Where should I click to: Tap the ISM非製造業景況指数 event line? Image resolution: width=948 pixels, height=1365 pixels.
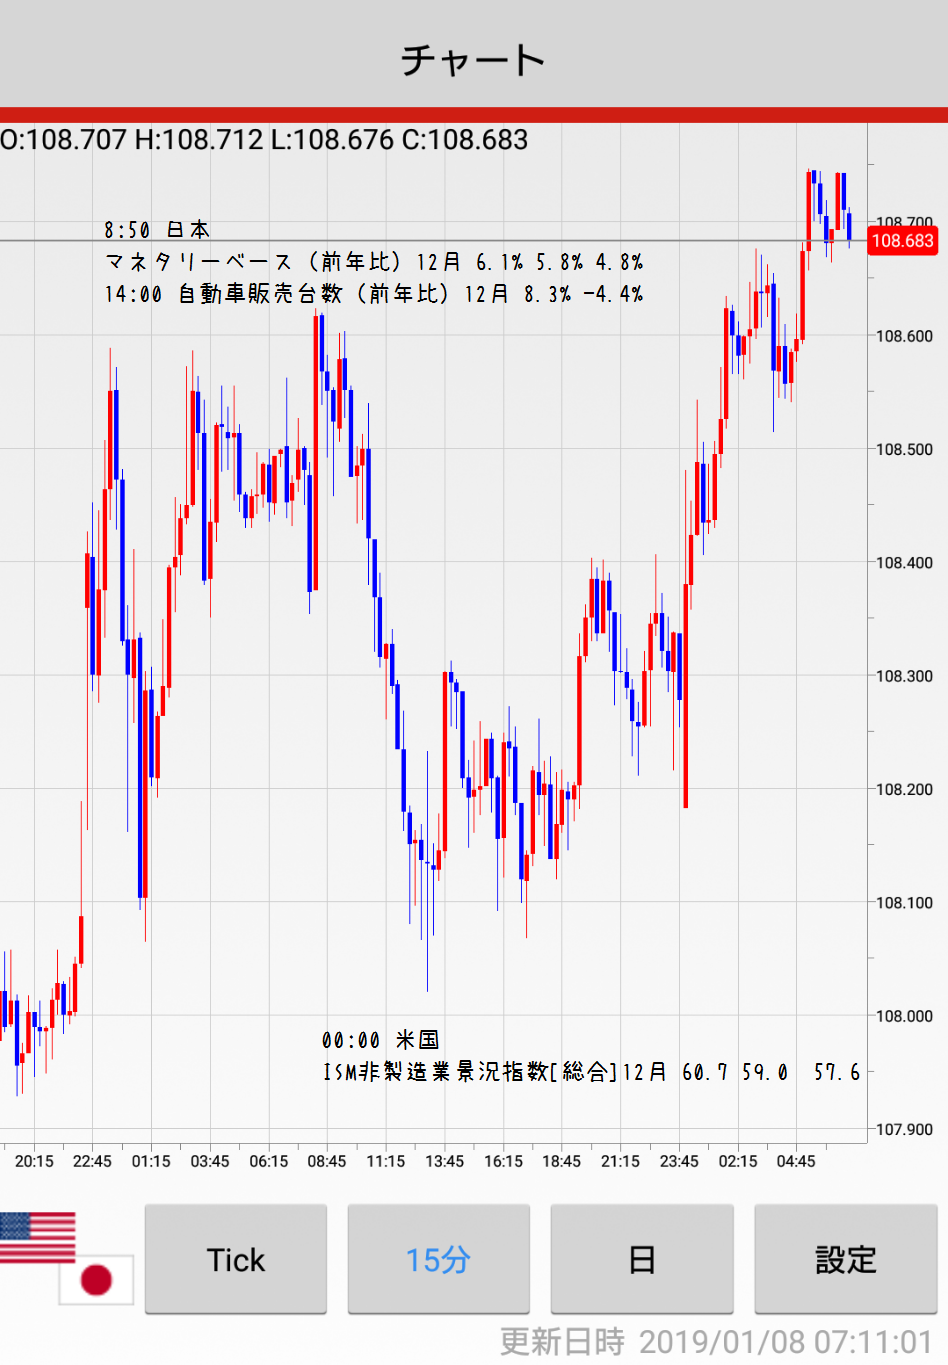coord(590,1072)
